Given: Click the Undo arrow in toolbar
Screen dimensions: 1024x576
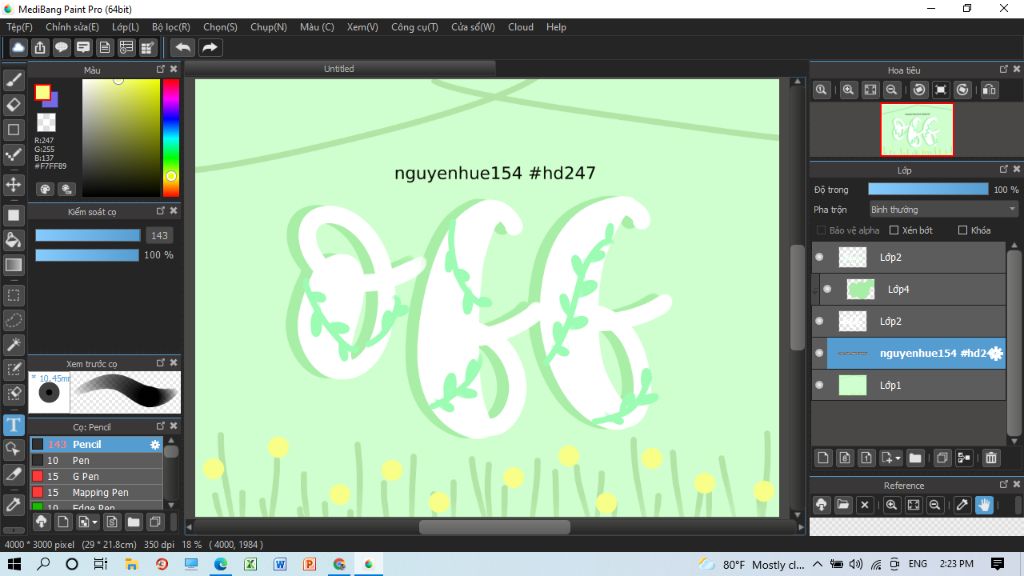Looking at the screenshot, I should [x=183, y=48].
